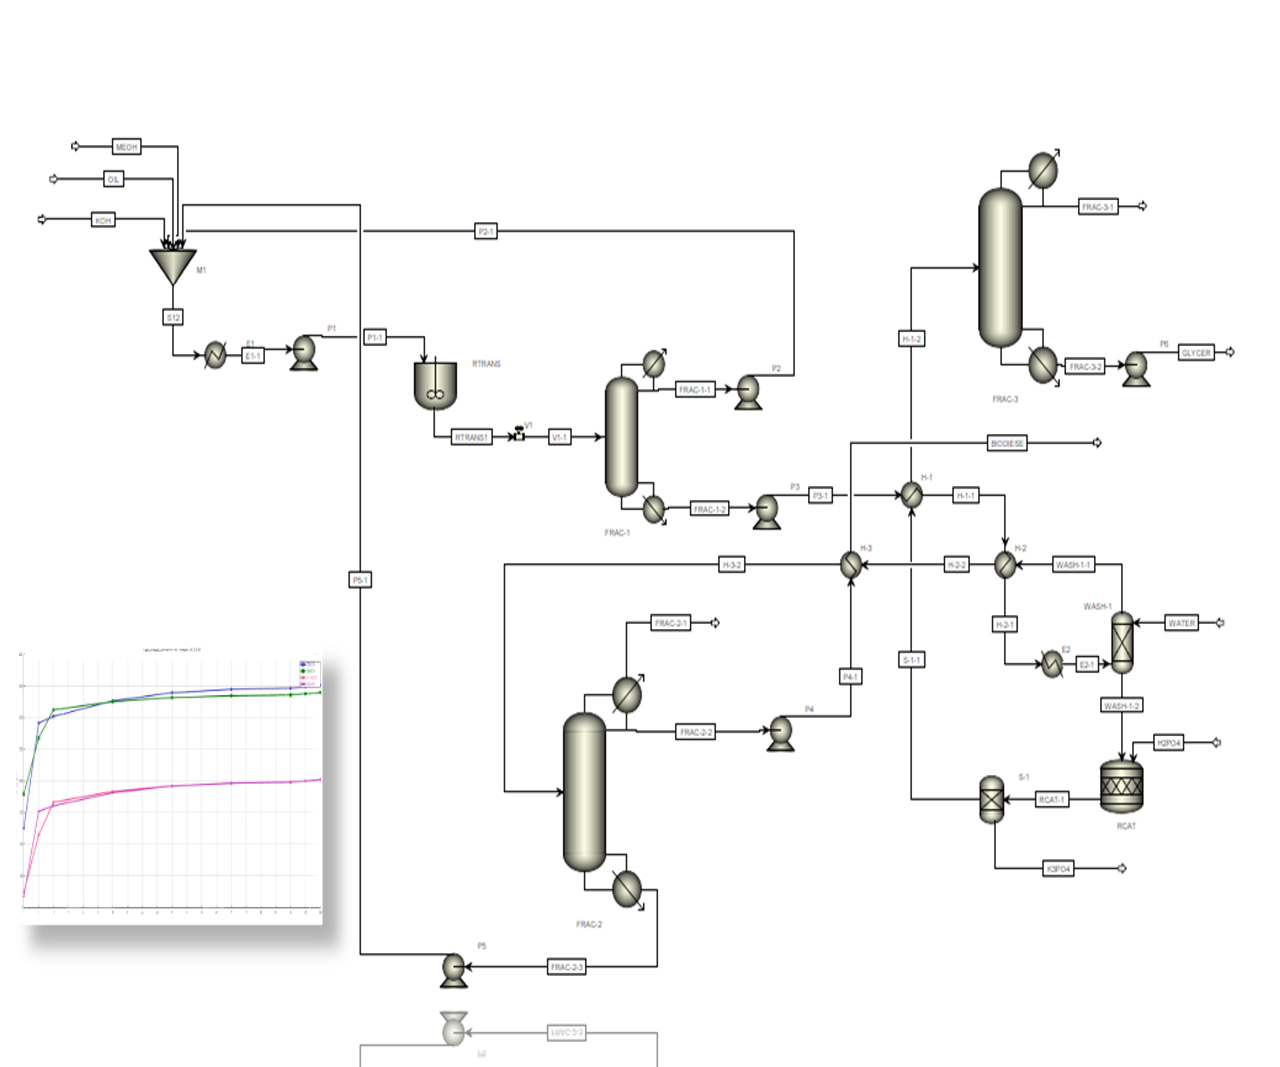The image size is (1280, 1067).
Task: Click the FRAC-1 distillation column
Action: [621, 437]
